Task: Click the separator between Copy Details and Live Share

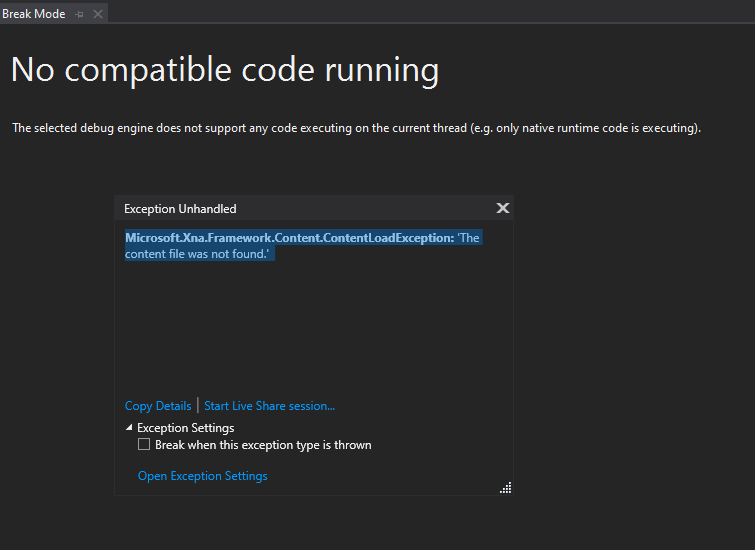Action: 198,406
